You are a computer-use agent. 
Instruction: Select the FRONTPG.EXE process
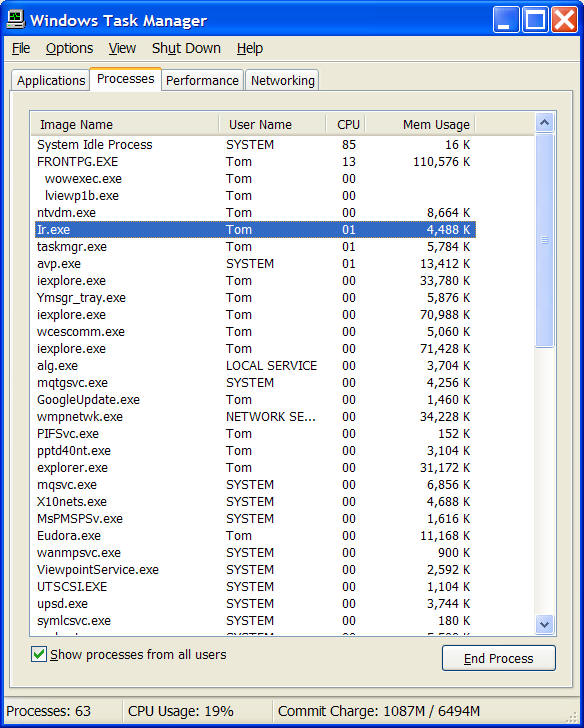[254, 162]
